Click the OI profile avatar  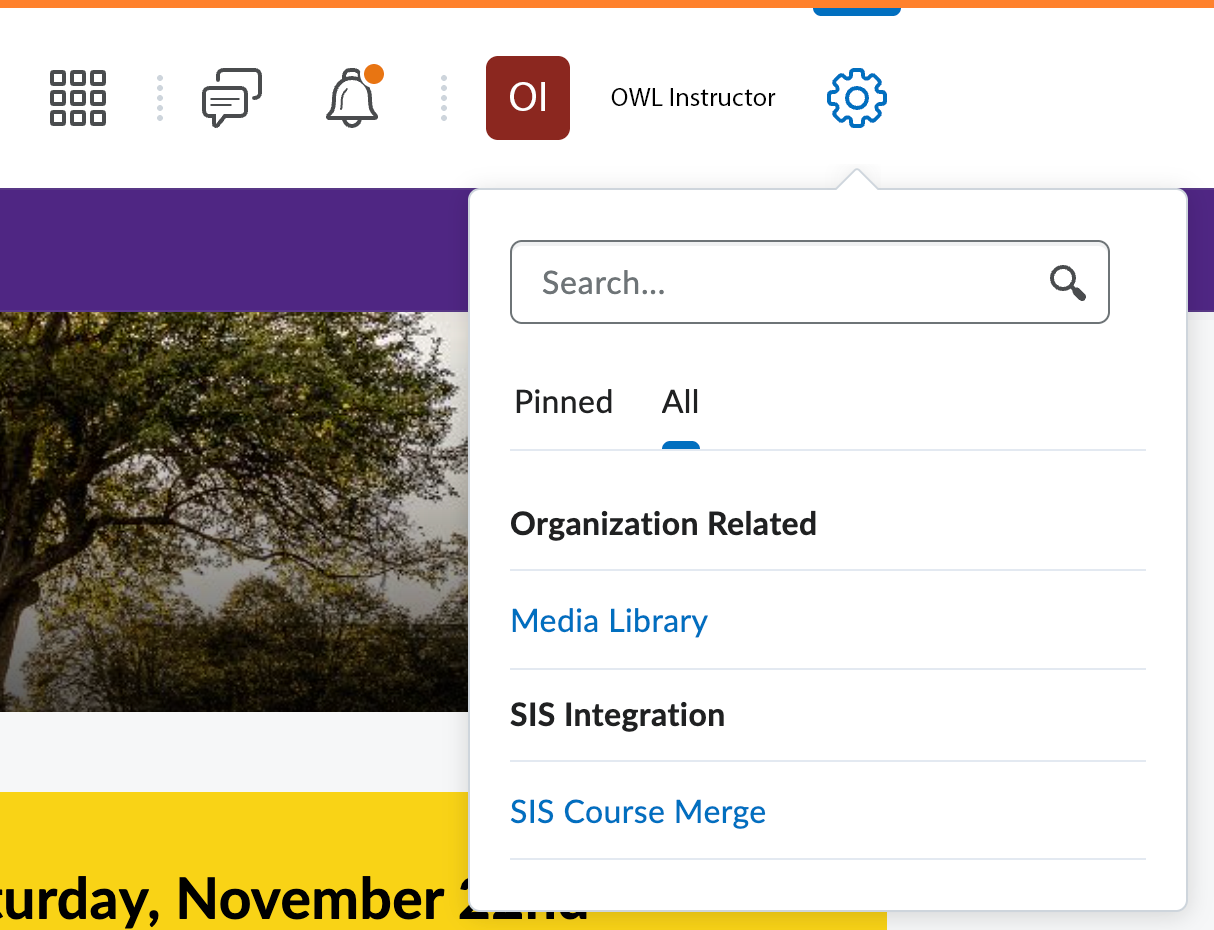point(528,97)
